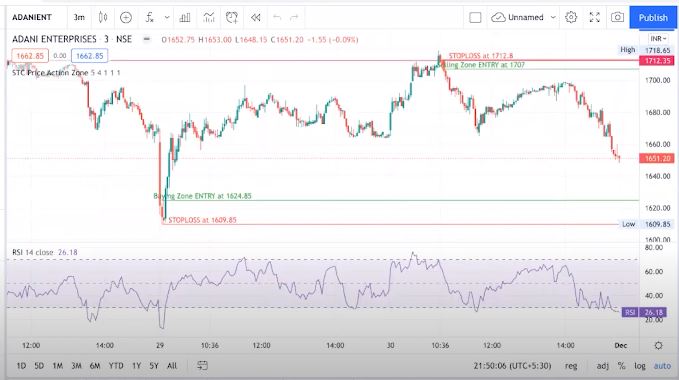Expand the layout name dropdown arrow
Viewport: 679px width, 380px height.
point(553,17)
